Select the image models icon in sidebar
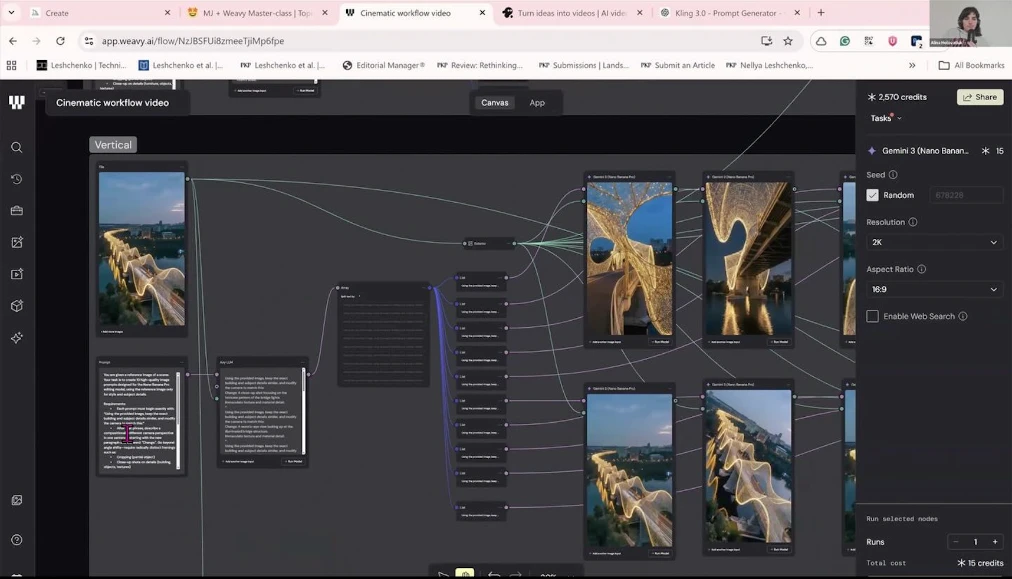 pyautogui.click(x=17, y=242)
